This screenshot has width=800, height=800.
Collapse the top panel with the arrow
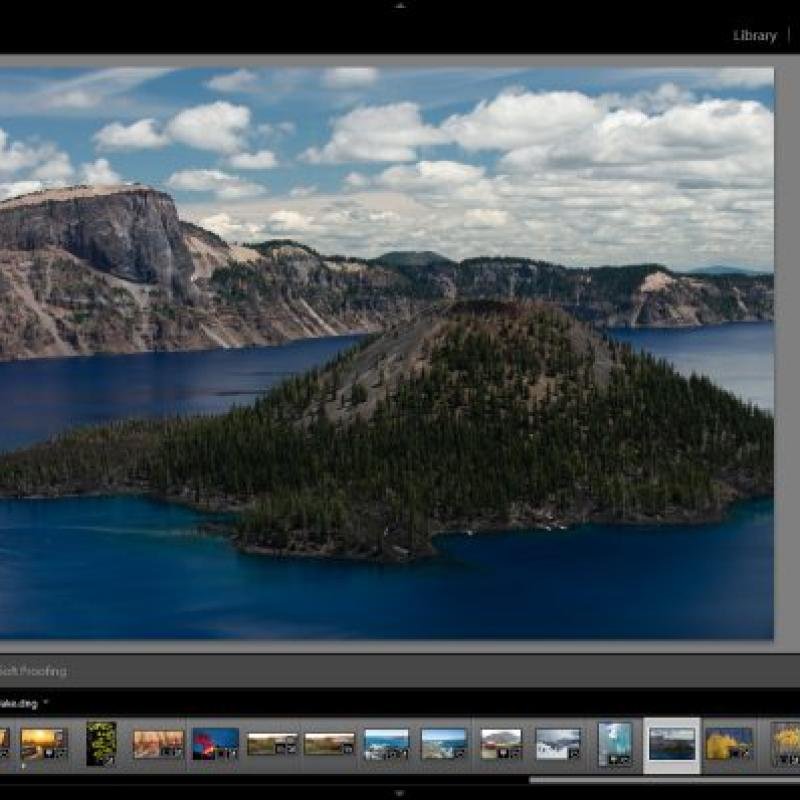[x=400, y=6]
